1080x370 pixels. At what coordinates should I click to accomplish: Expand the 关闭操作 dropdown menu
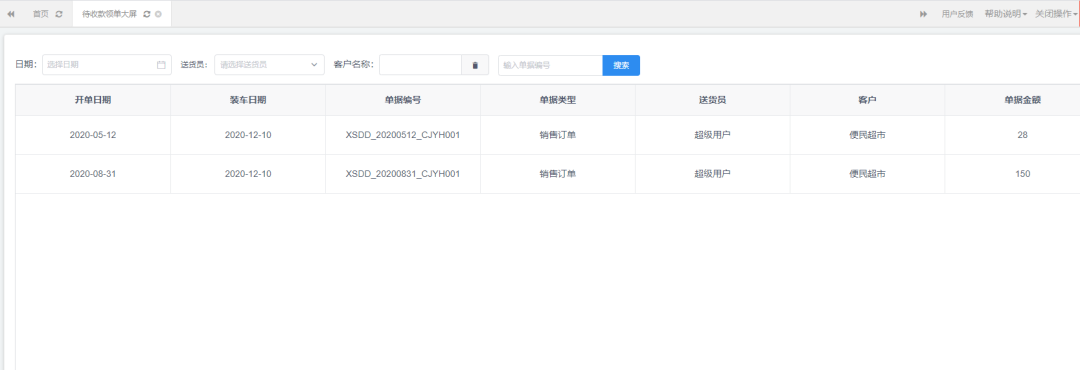tap(1056, 14)
